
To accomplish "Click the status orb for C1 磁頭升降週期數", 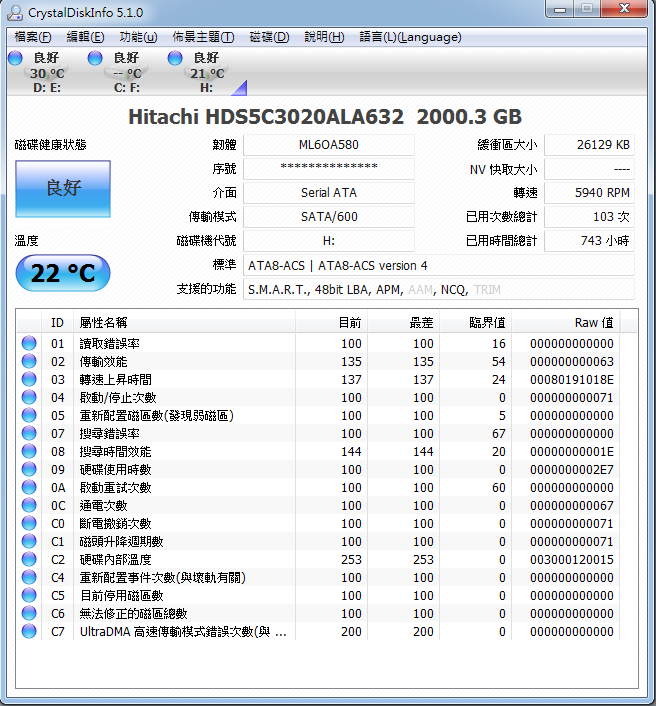I will click(x=29, y=541).
